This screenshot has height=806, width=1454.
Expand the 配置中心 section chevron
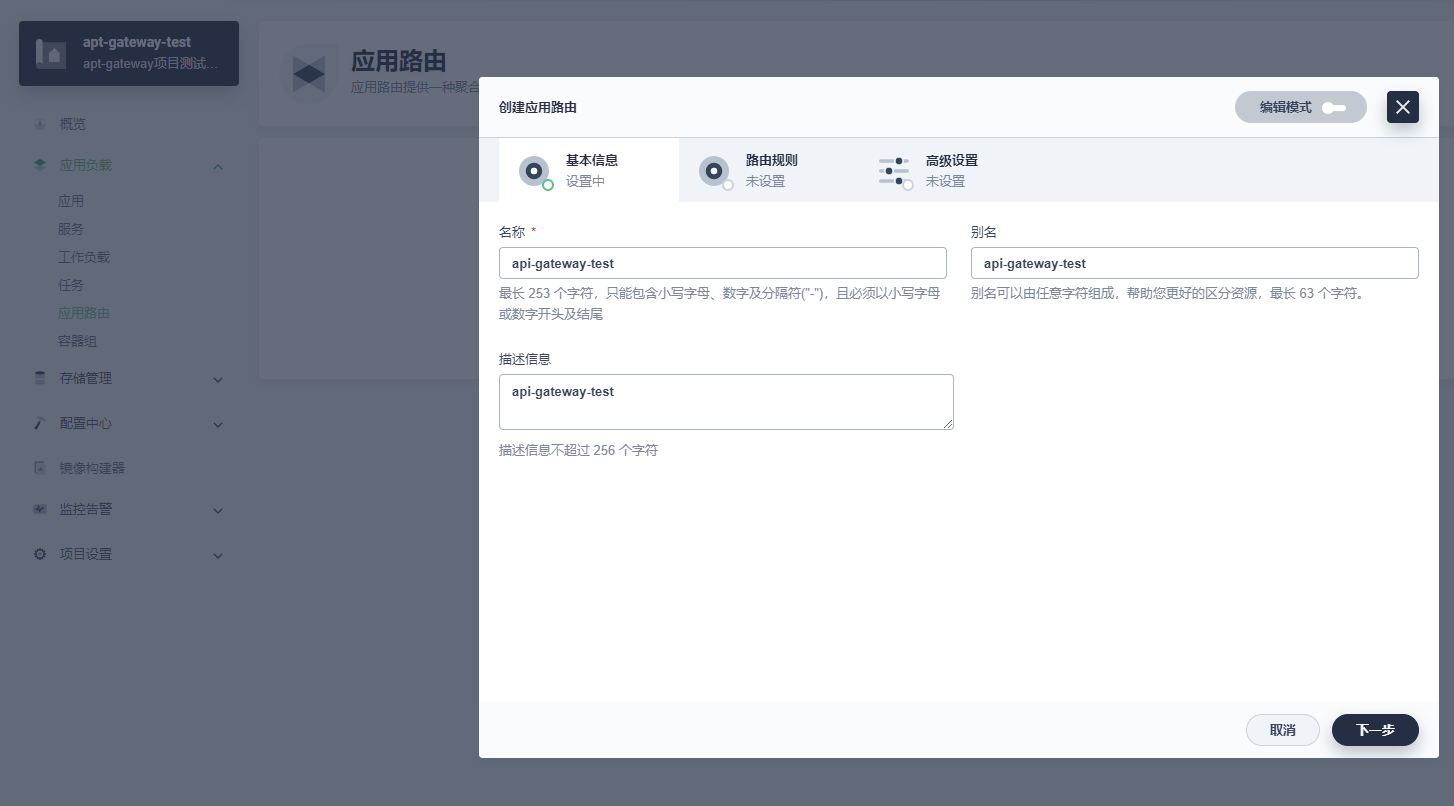click(218, 424)
